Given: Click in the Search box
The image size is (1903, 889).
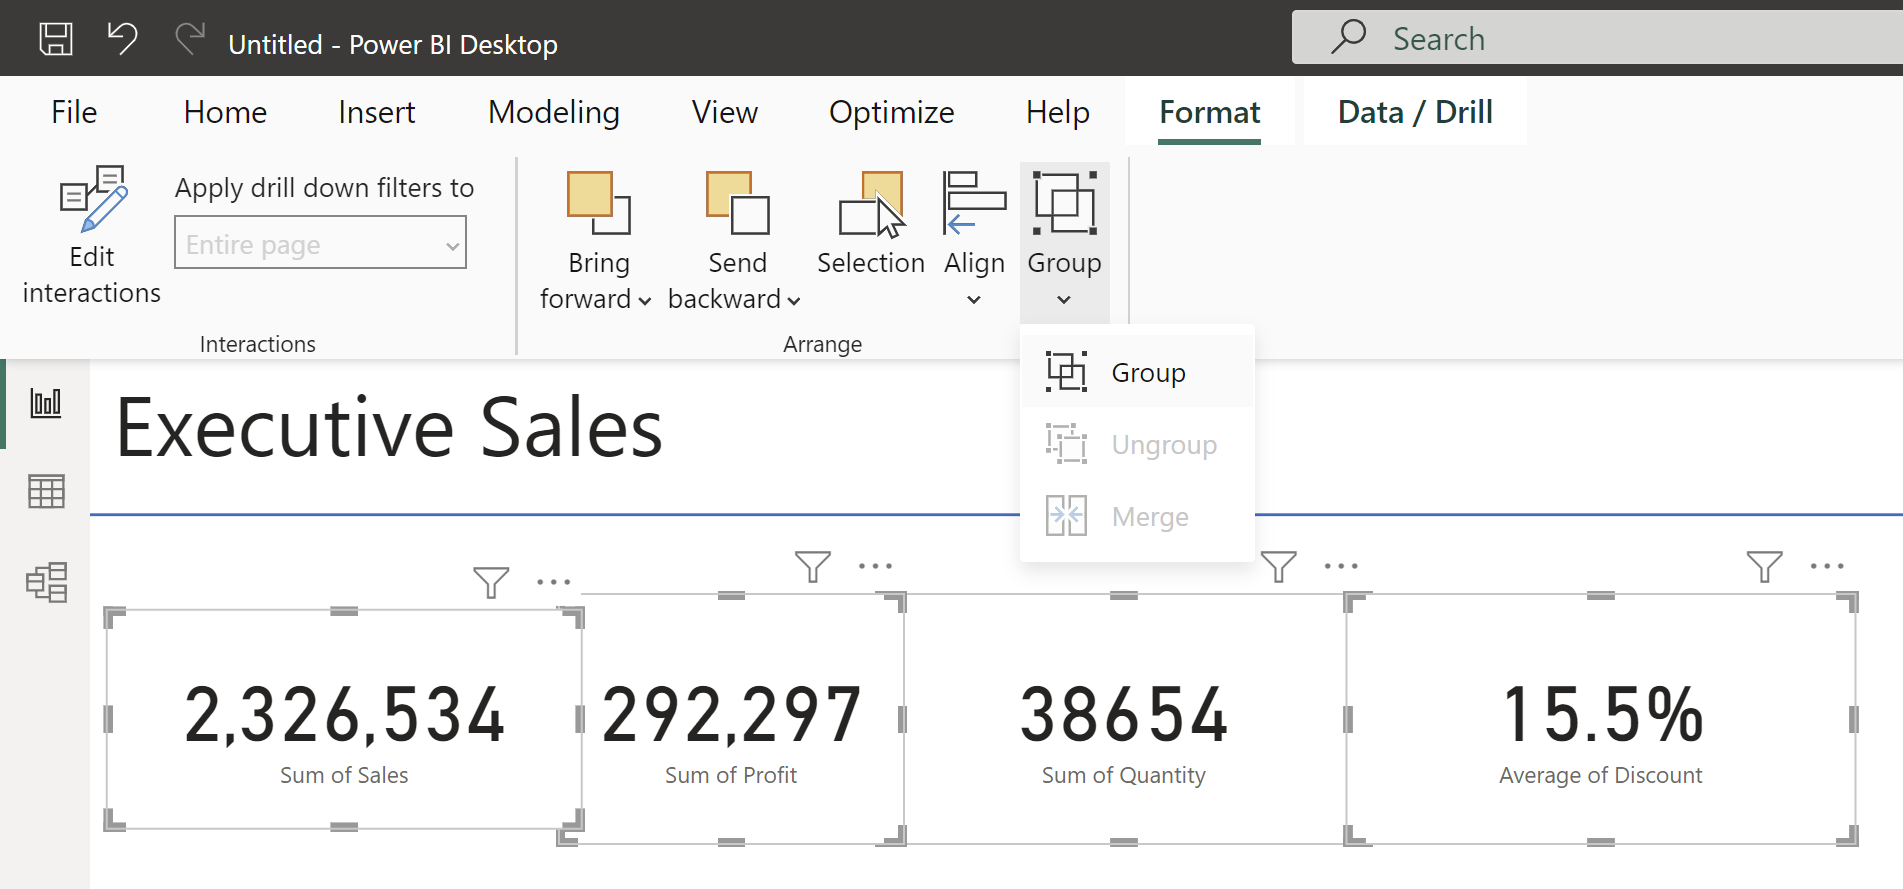Looking at the screenshot, I should [x=1600, y=38].
